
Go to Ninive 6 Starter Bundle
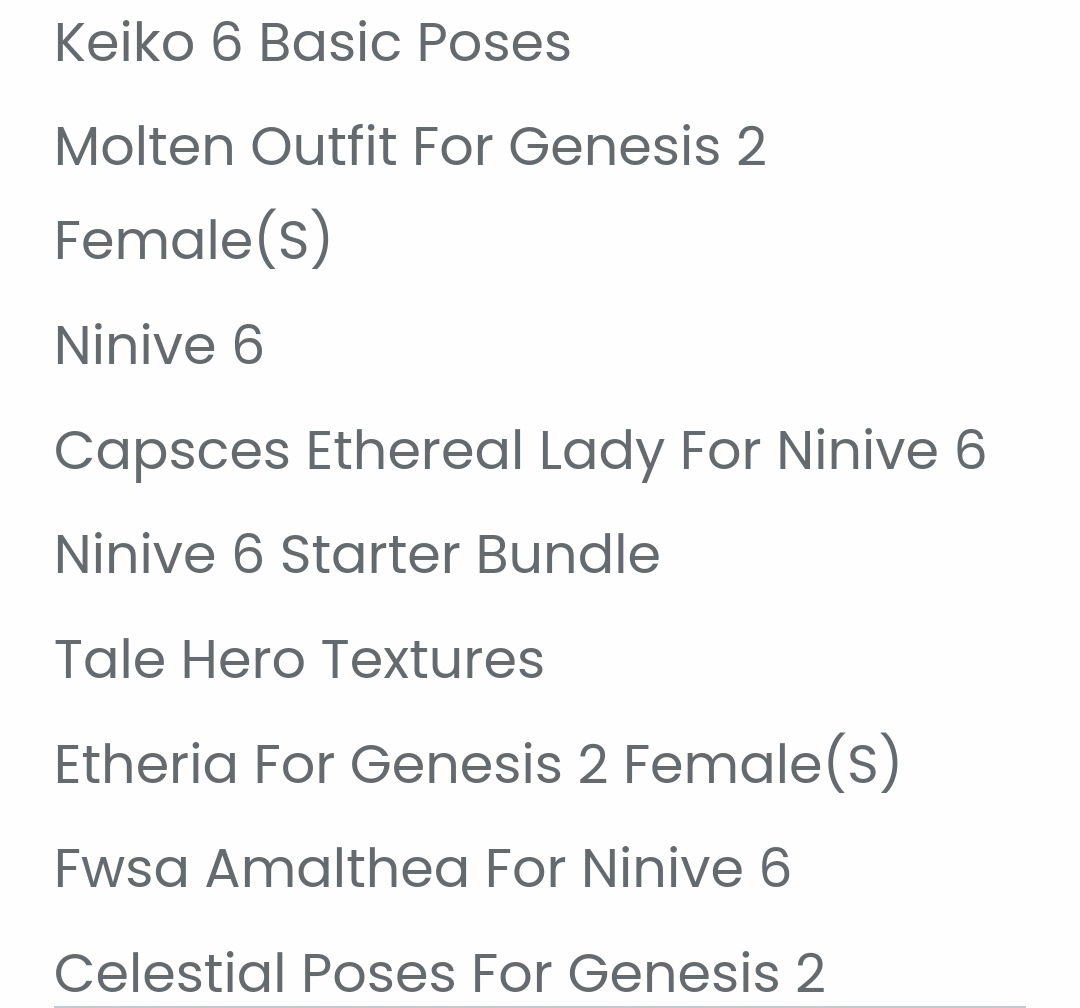coord(357,555)
